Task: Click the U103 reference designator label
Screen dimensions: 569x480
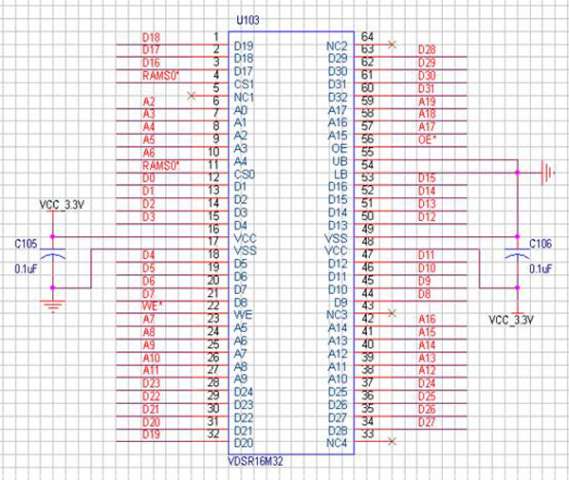Action: 248,20
